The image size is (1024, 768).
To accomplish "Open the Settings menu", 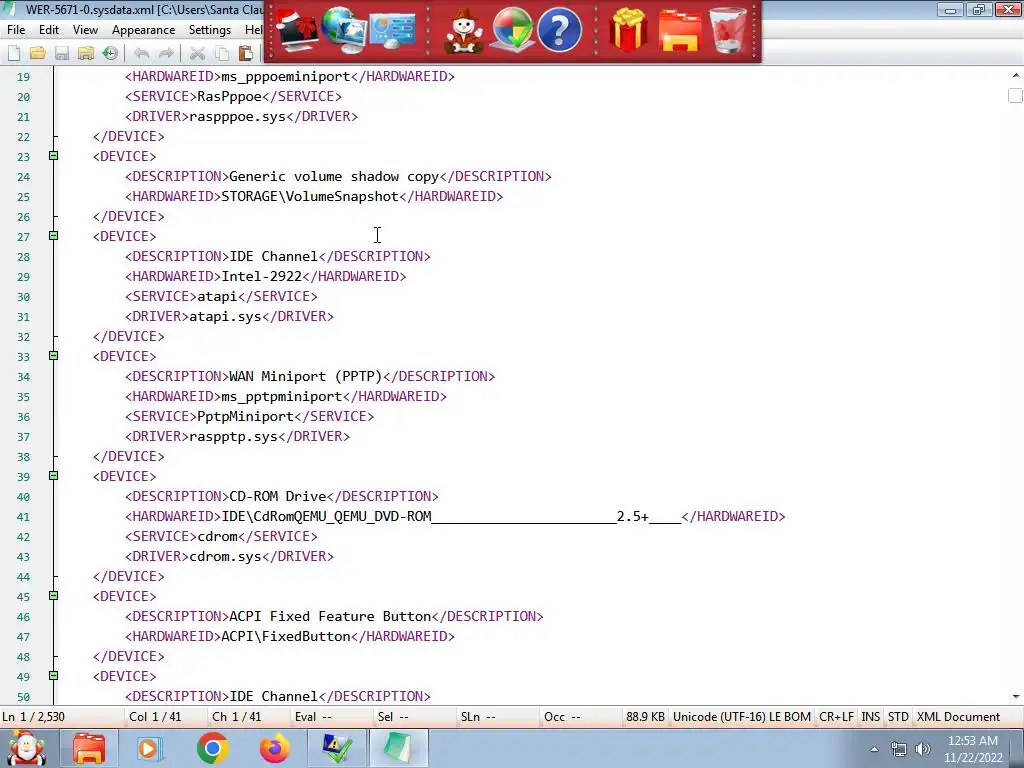I will [x=210, y=30].
